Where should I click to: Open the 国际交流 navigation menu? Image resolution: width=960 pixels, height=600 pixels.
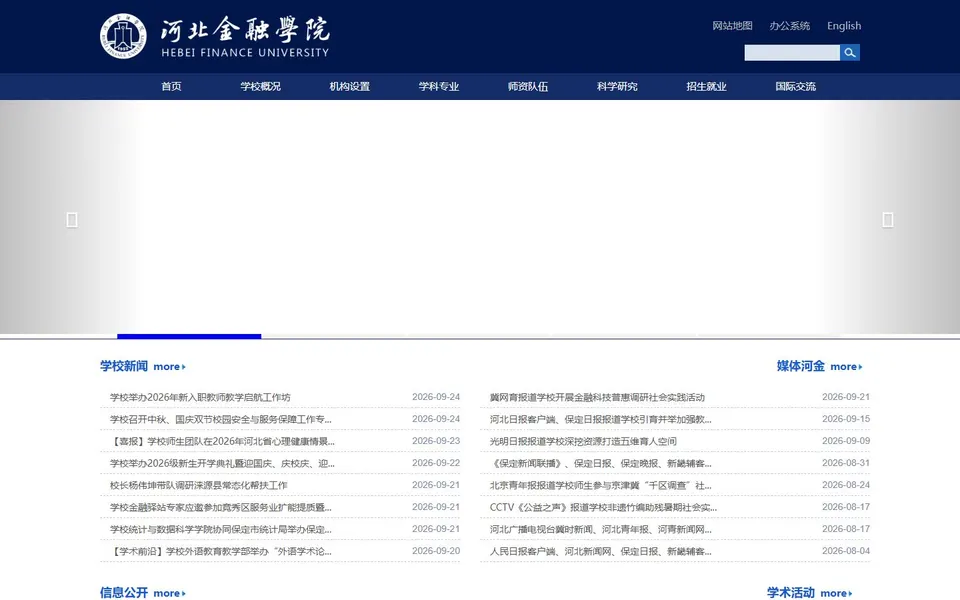[795, 86]
